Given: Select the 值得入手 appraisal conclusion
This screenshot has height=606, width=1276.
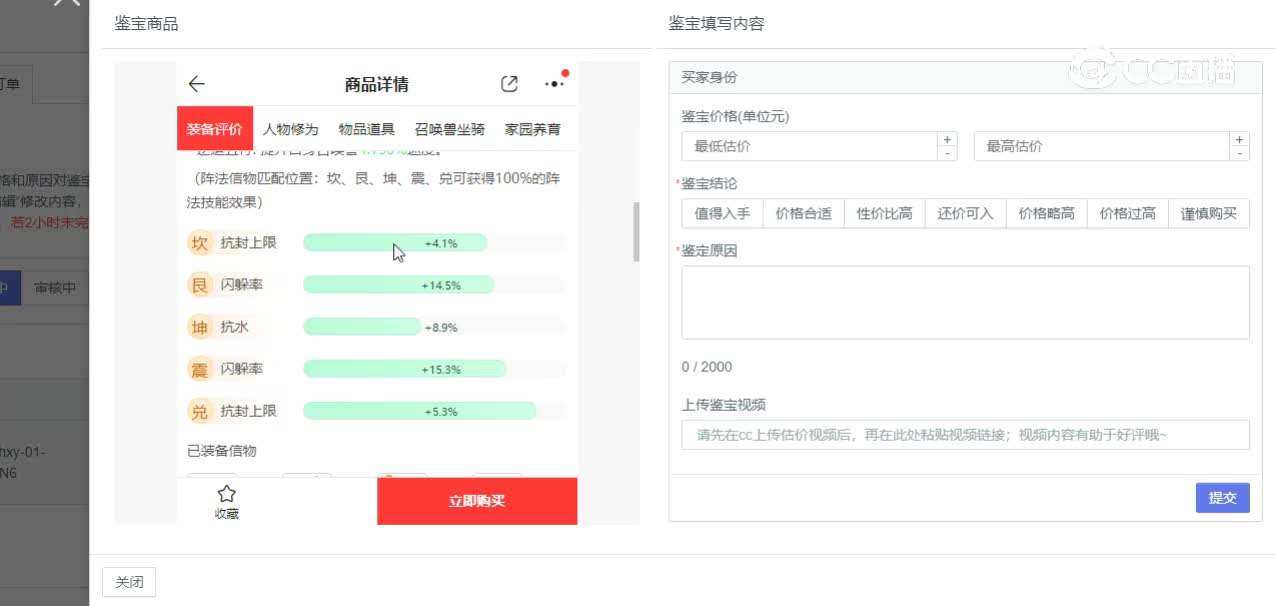Looking at the screenshot, I should tap(722, 213).
